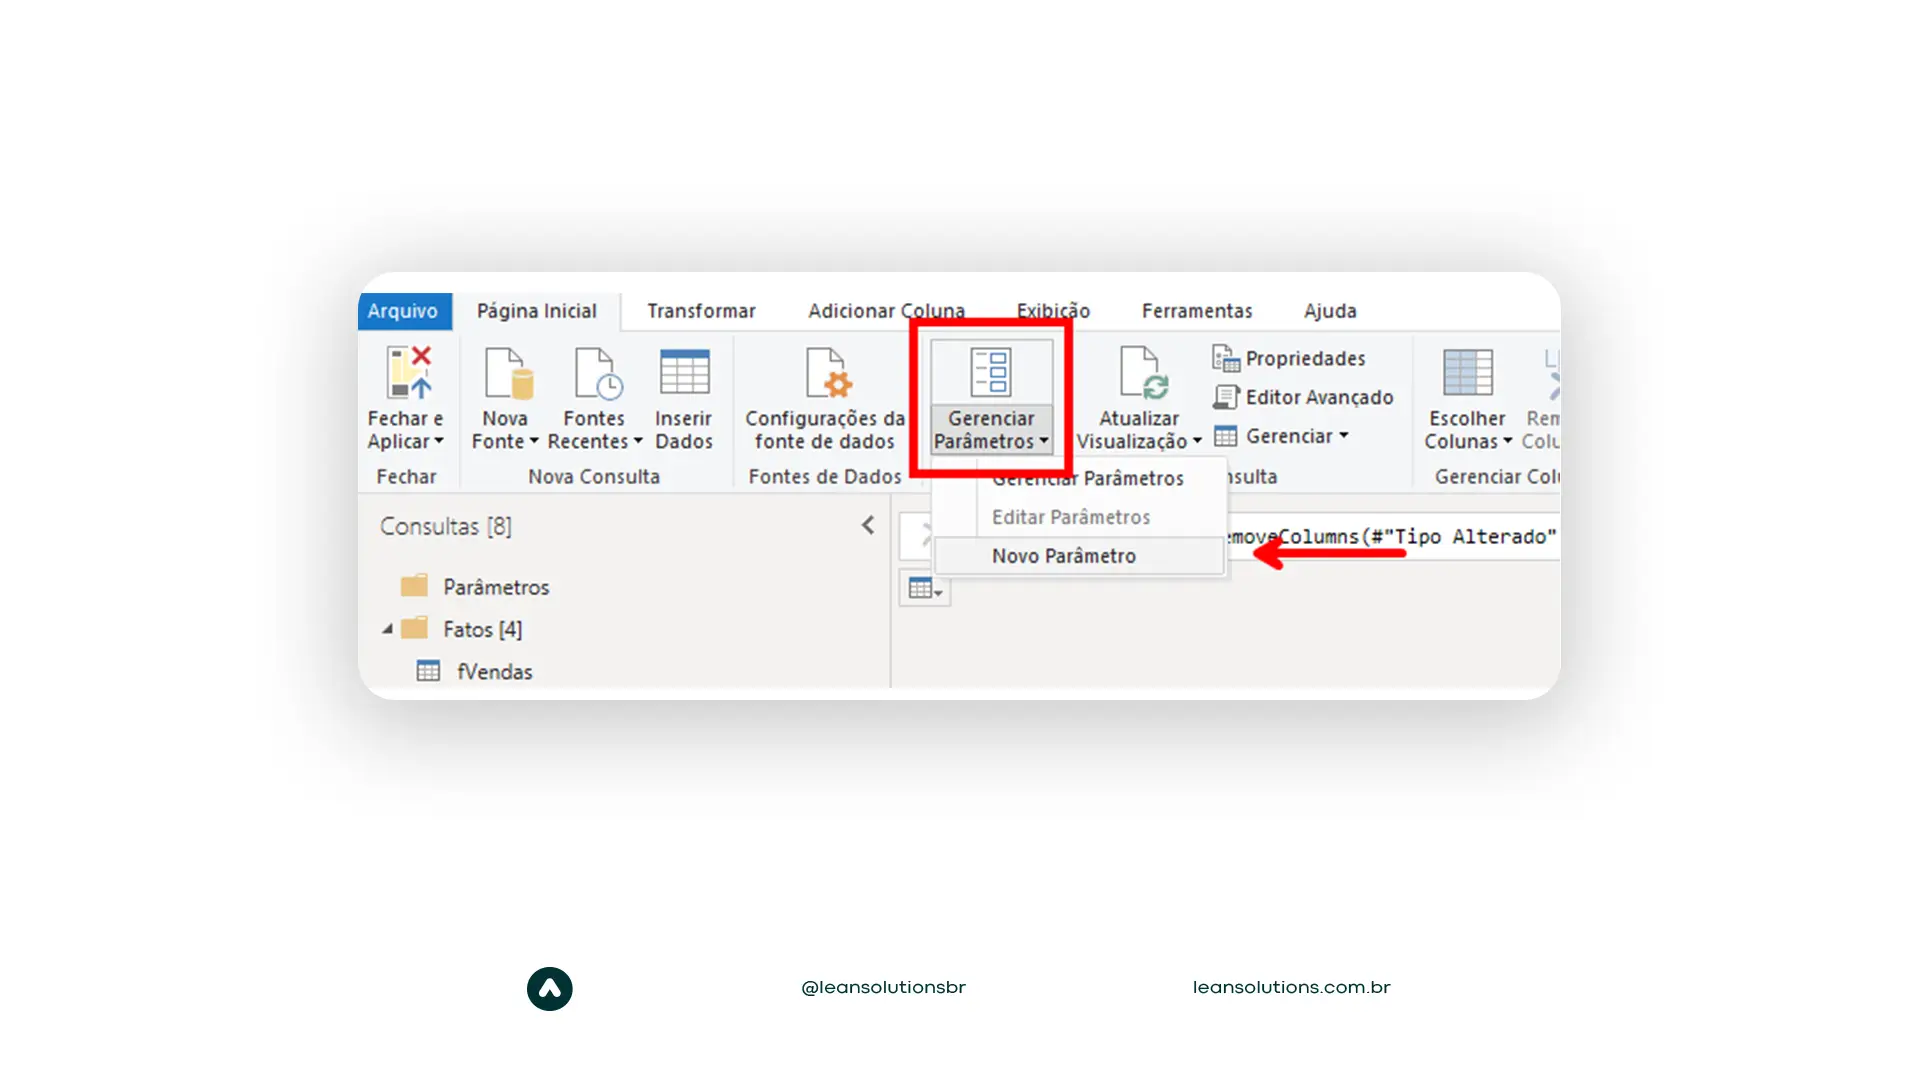The height and width of the screenshot is (1080, 1920).
Task: Select Editar Parâmetros menu entry
Action: tap(1080, 517)
